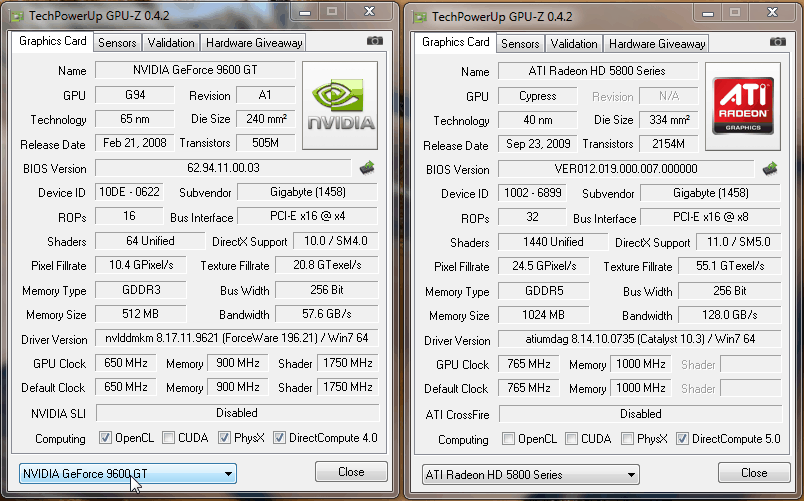The height and width of the screenshot is (501, 804).
Task: Click the Release Date value Sep 23, 2009
Action: click(x=538, y=144)
